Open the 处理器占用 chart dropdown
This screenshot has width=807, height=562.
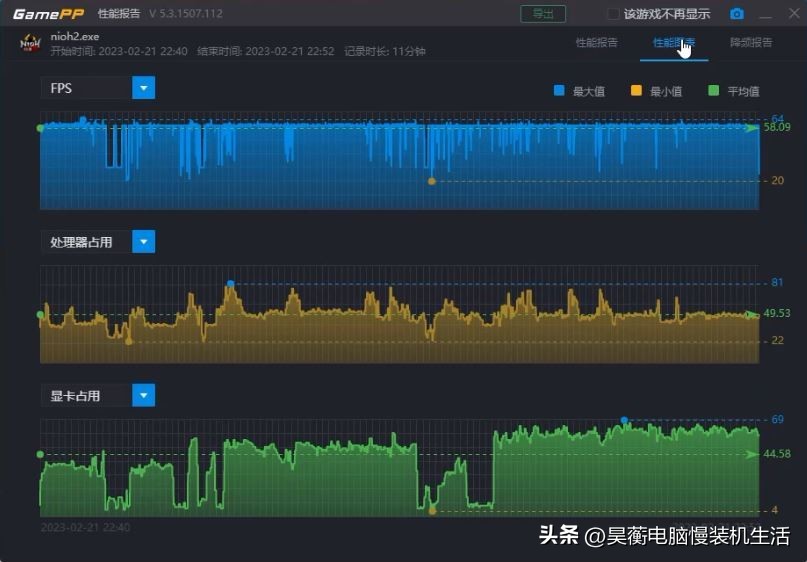[x=144, y=242]
